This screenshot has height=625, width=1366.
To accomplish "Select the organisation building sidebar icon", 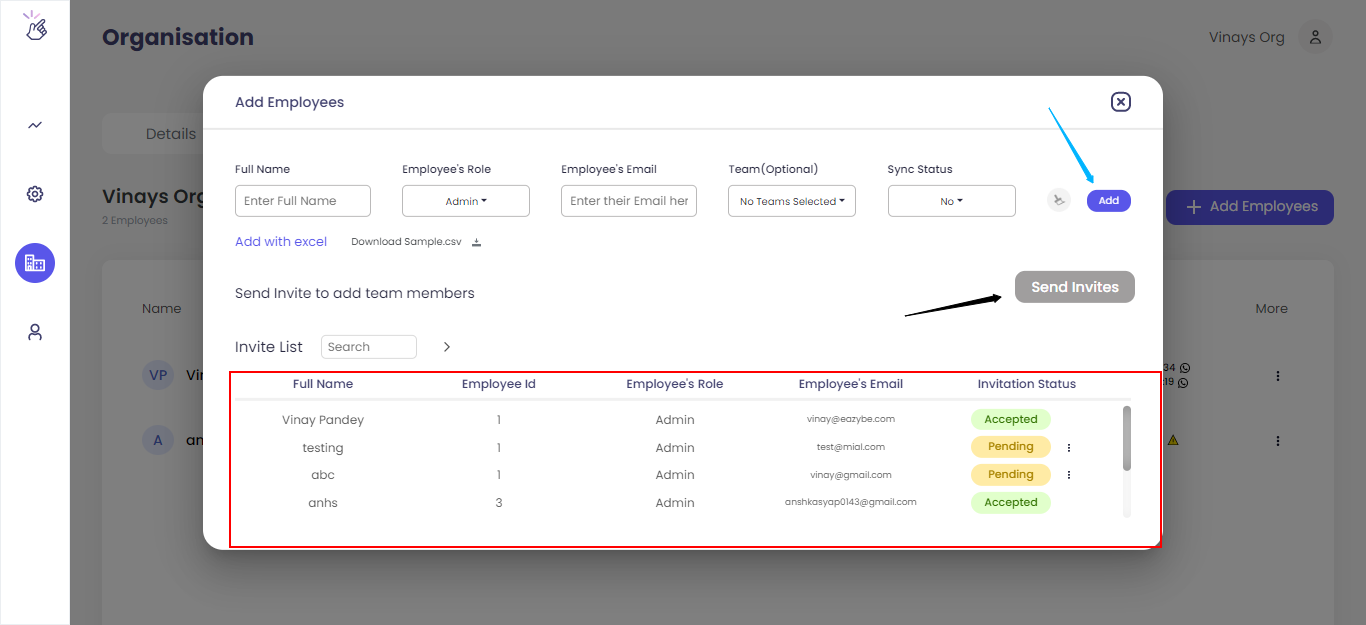I will [x=35, y=263].
